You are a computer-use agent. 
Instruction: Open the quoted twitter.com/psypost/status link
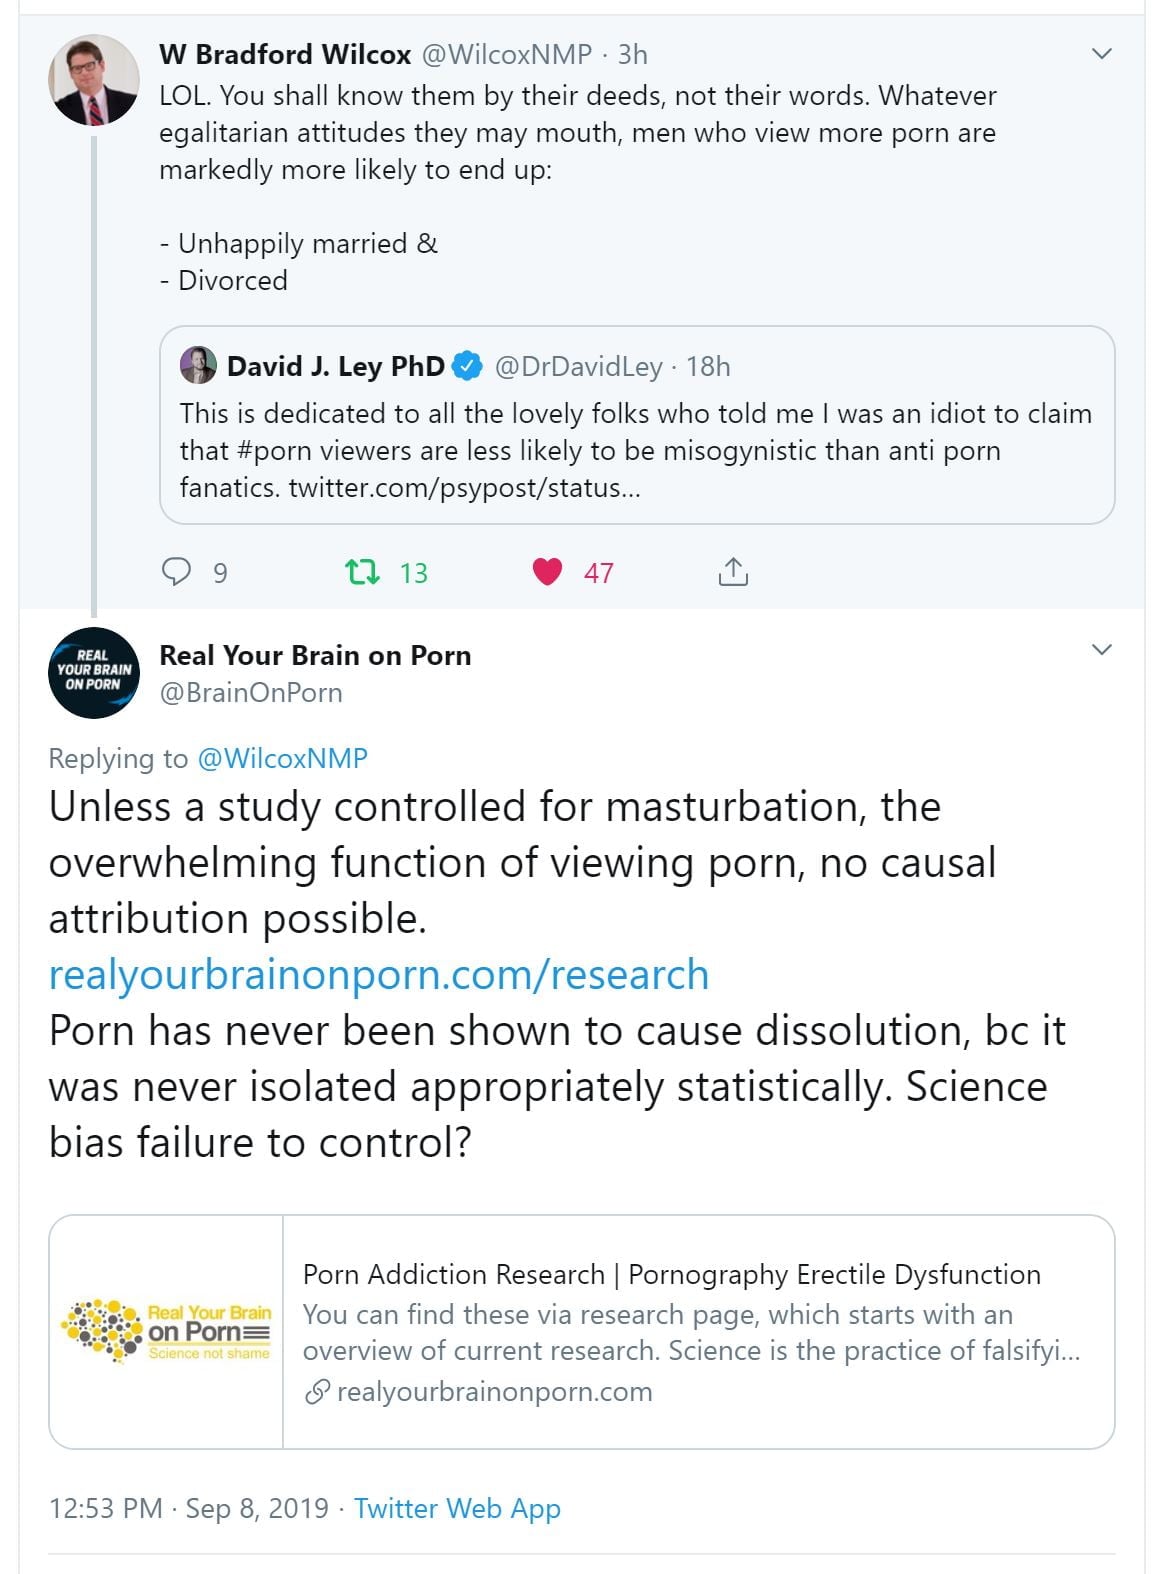(x=464, y=488)
